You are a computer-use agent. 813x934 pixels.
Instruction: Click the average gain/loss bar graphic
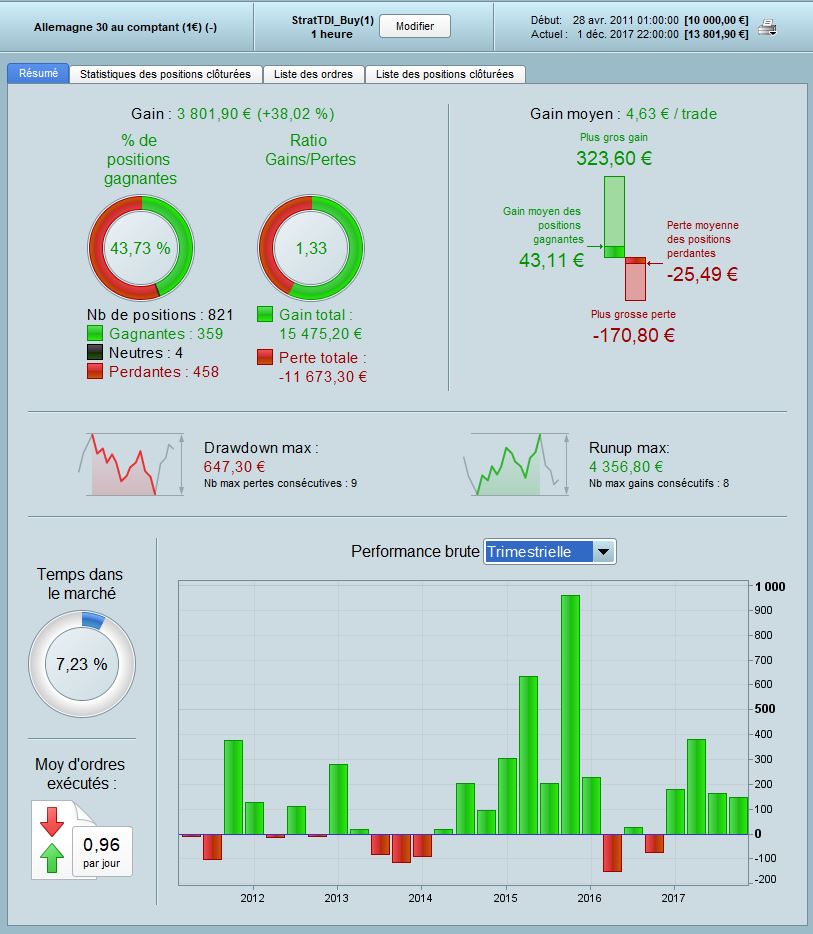(x=625, y=238)
